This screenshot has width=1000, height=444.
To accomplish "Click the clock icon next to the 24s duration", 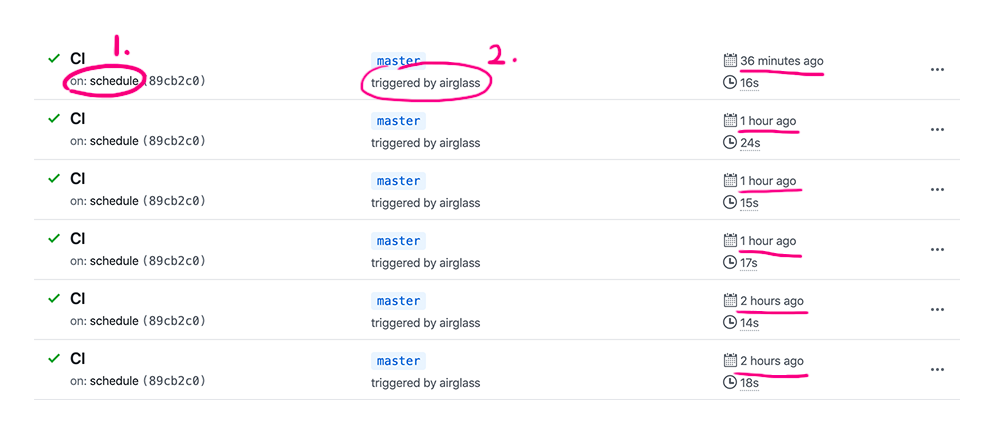I will pos(730,143).
